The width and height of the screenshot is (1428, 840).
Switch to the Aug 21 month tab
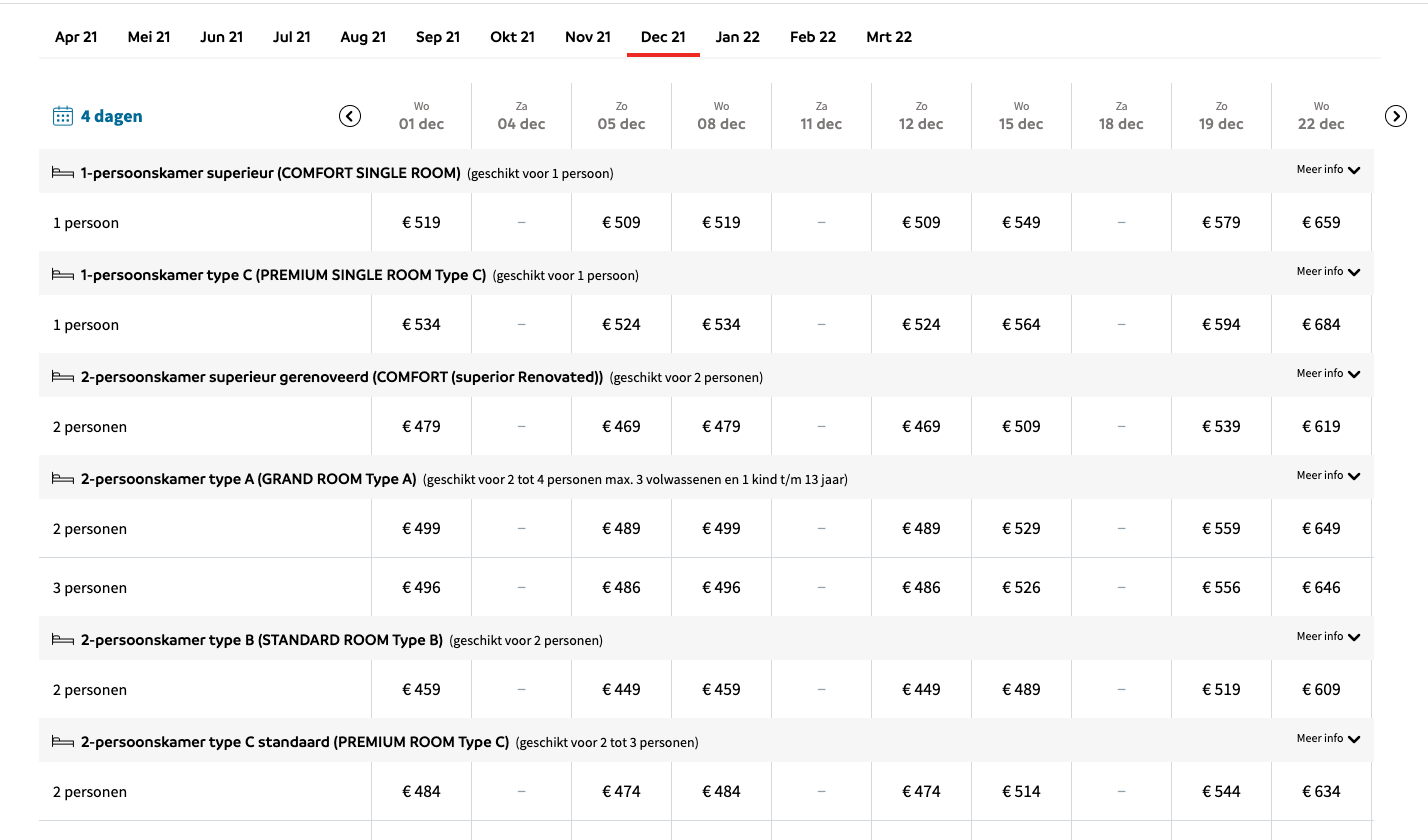pos(363,37)
